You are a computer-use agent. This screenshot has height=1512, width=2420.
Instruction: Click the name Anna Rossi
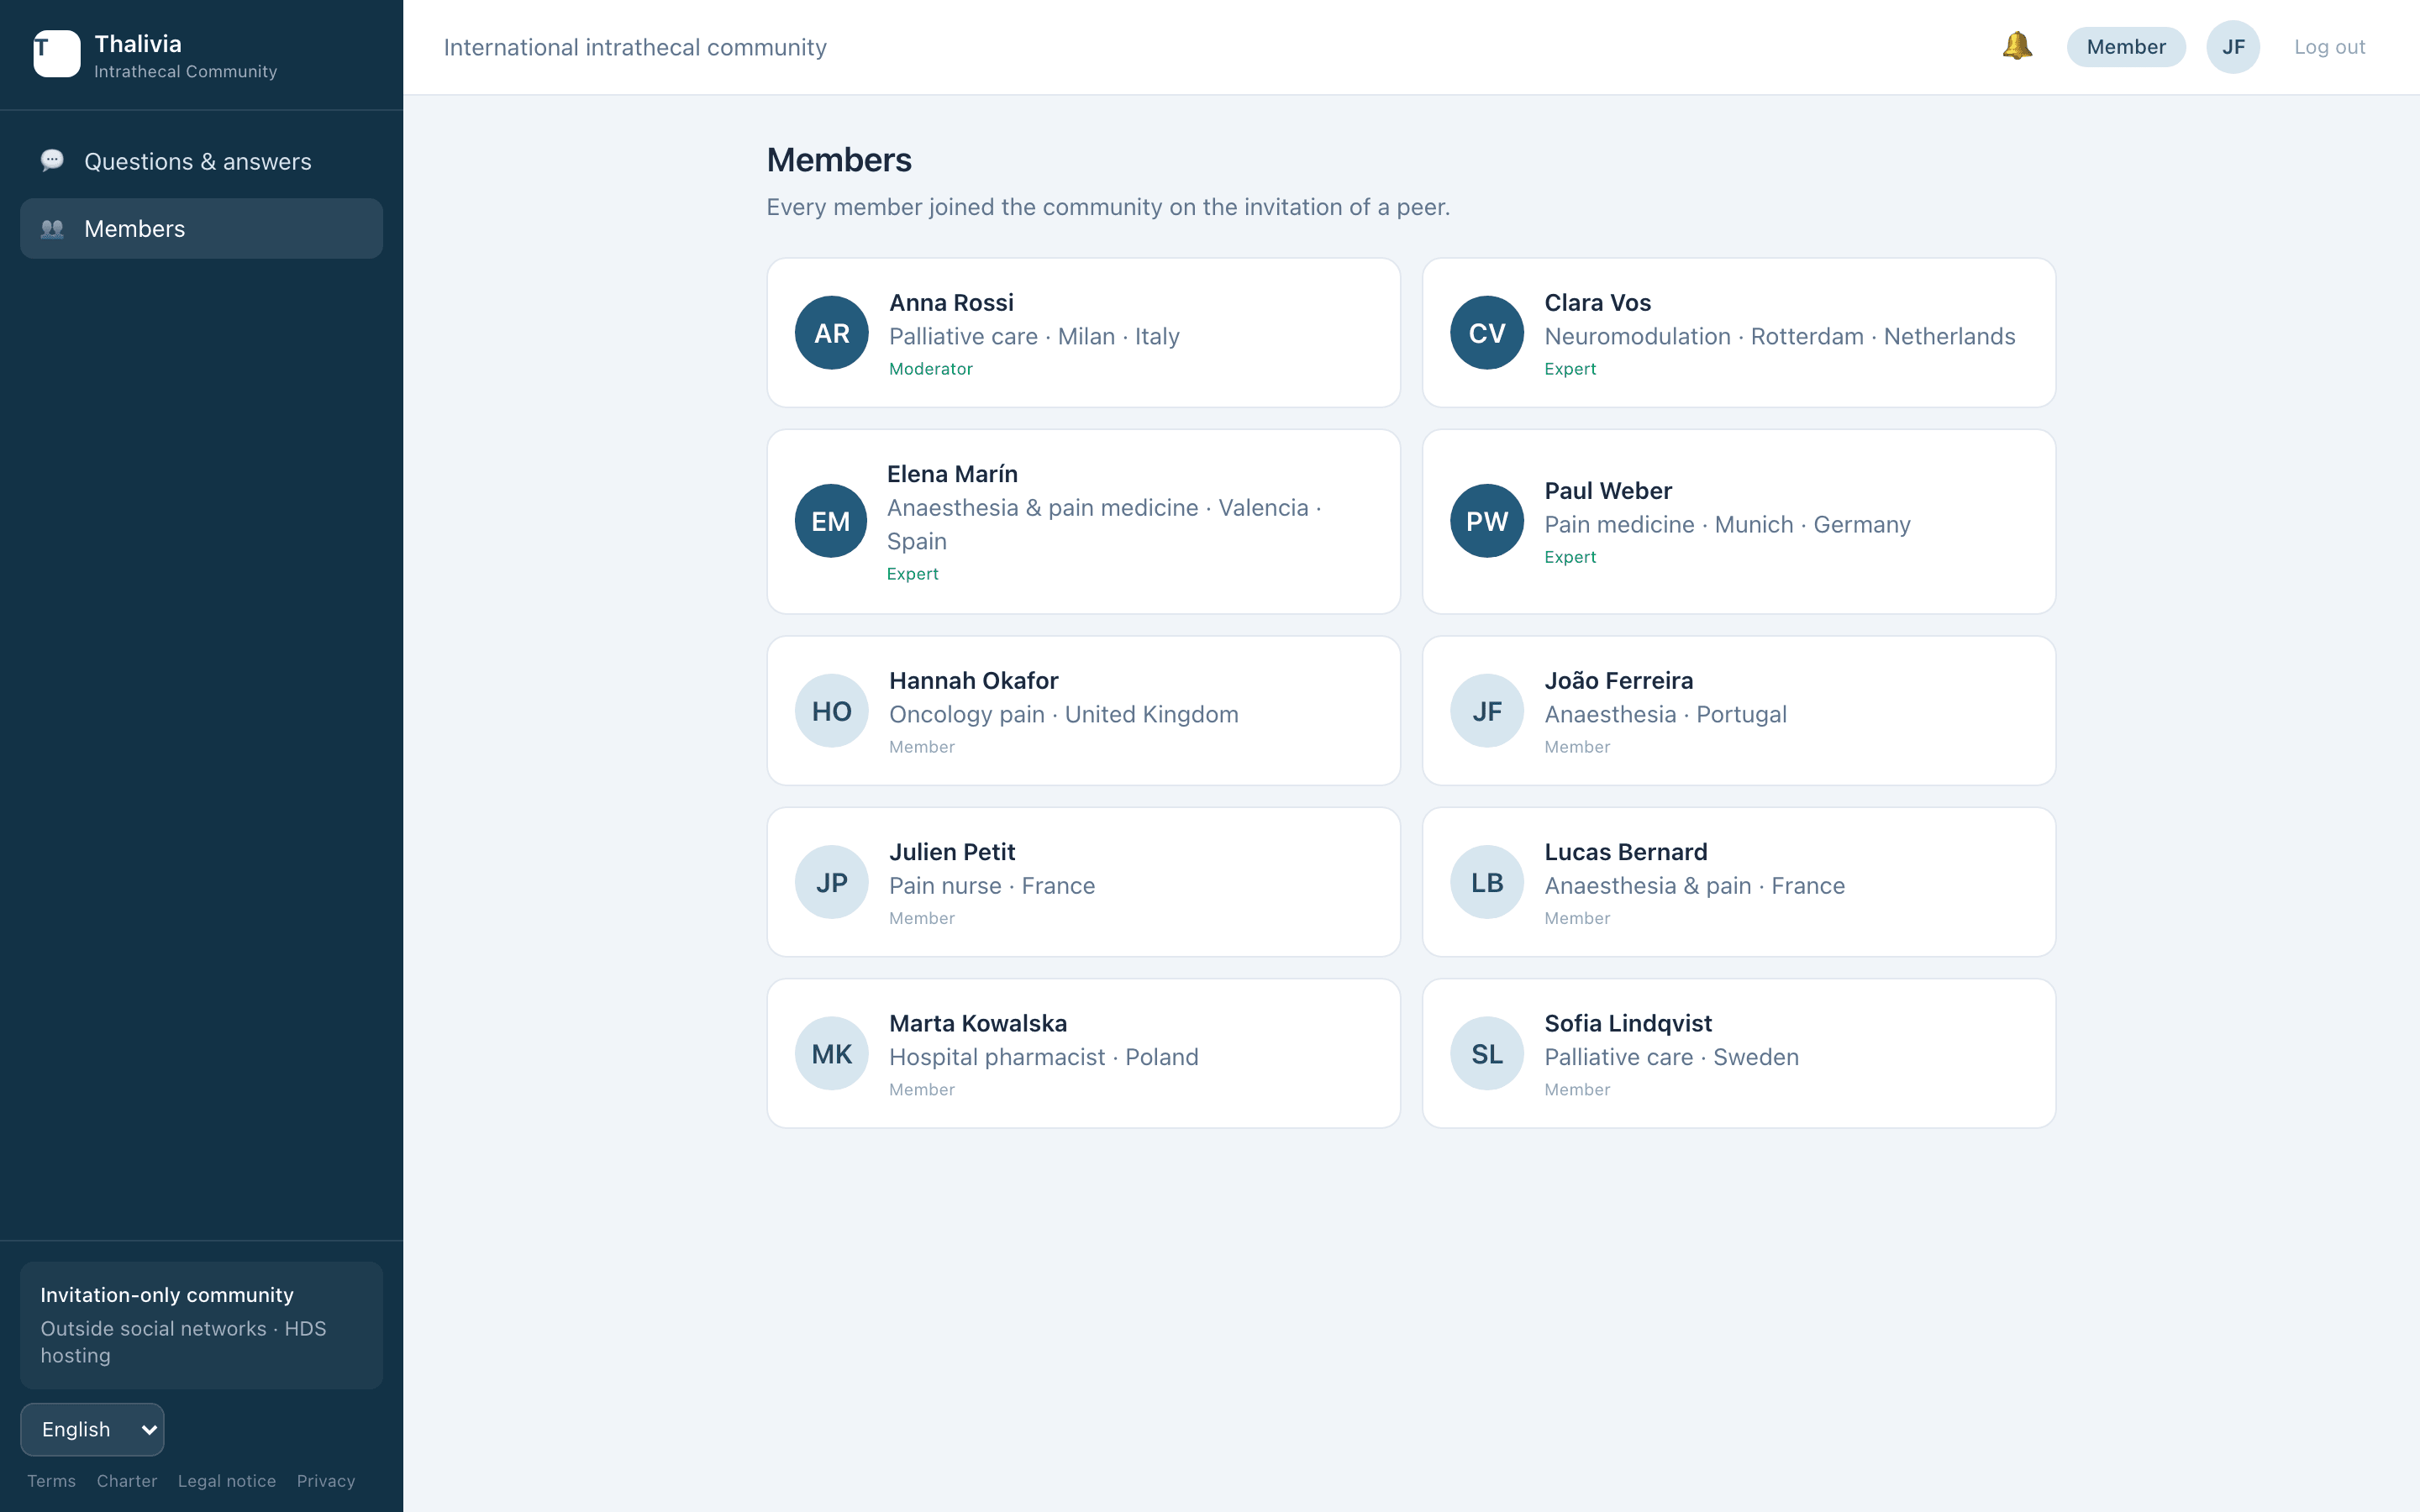pyautogui.click(x=951, y=303)
